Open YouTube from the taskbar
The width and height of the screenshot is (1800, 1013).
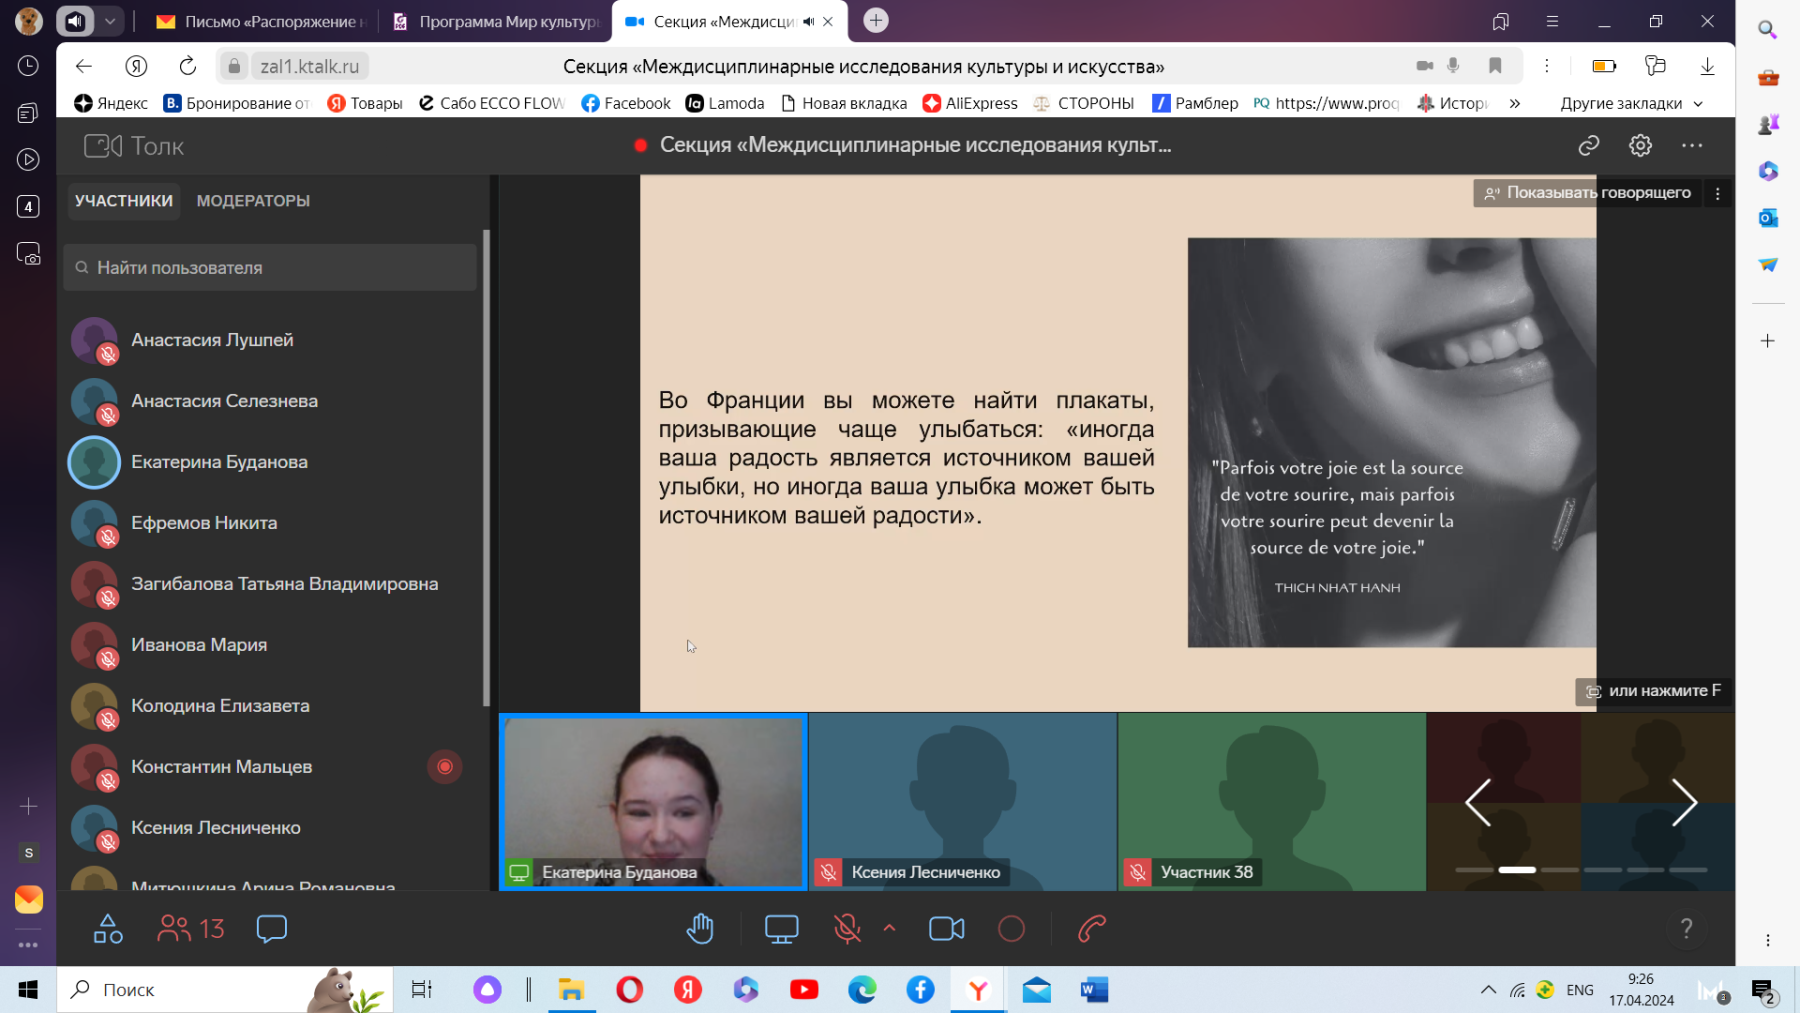click(x=804, y=990)
